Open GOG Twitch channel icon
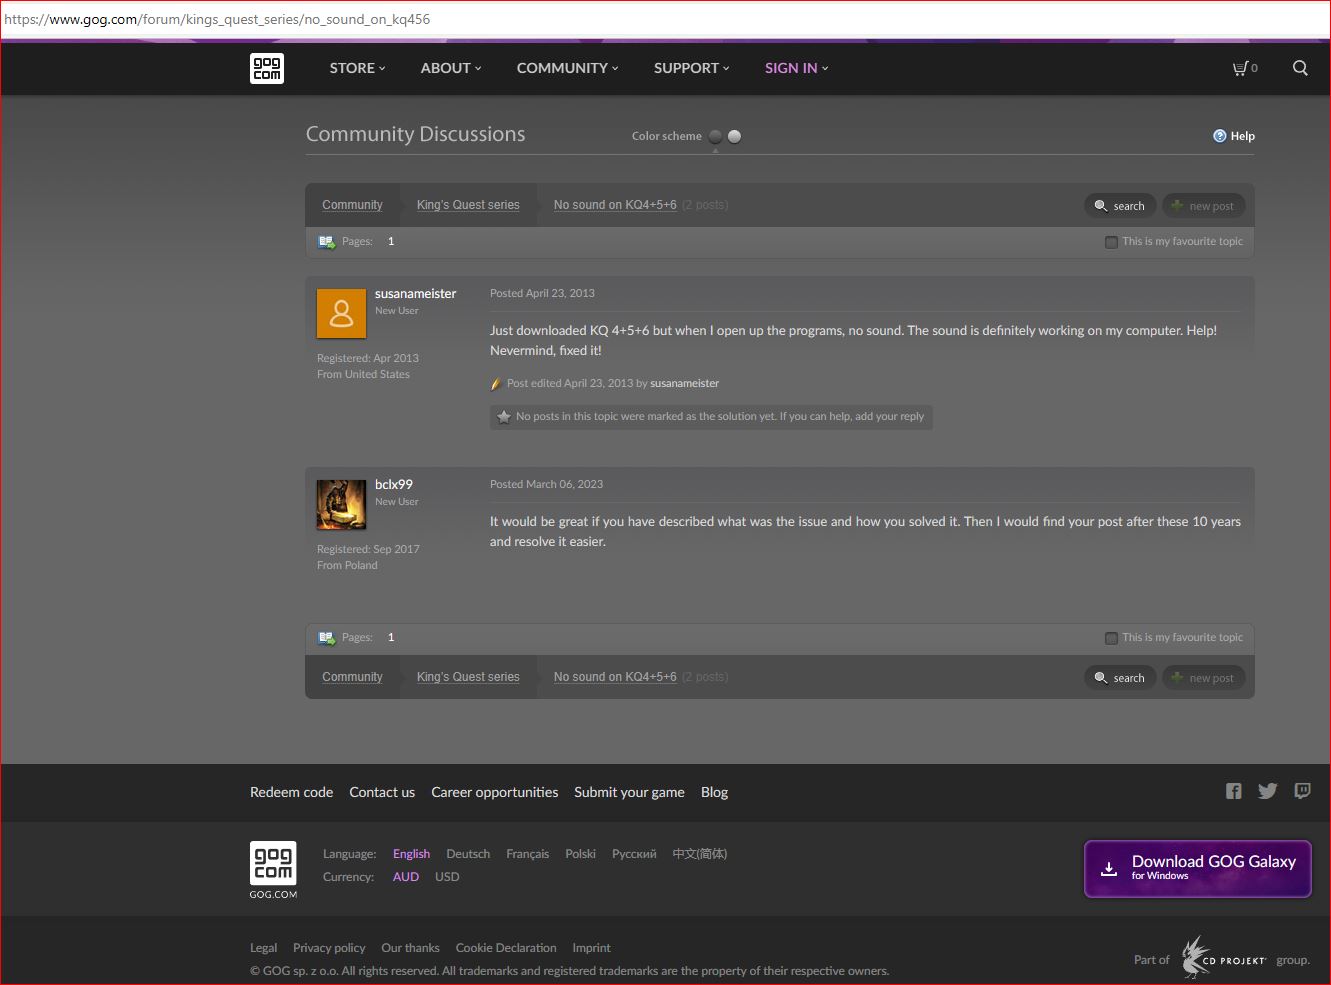This screenshot has width=1331, height=985. (1302, 791)
